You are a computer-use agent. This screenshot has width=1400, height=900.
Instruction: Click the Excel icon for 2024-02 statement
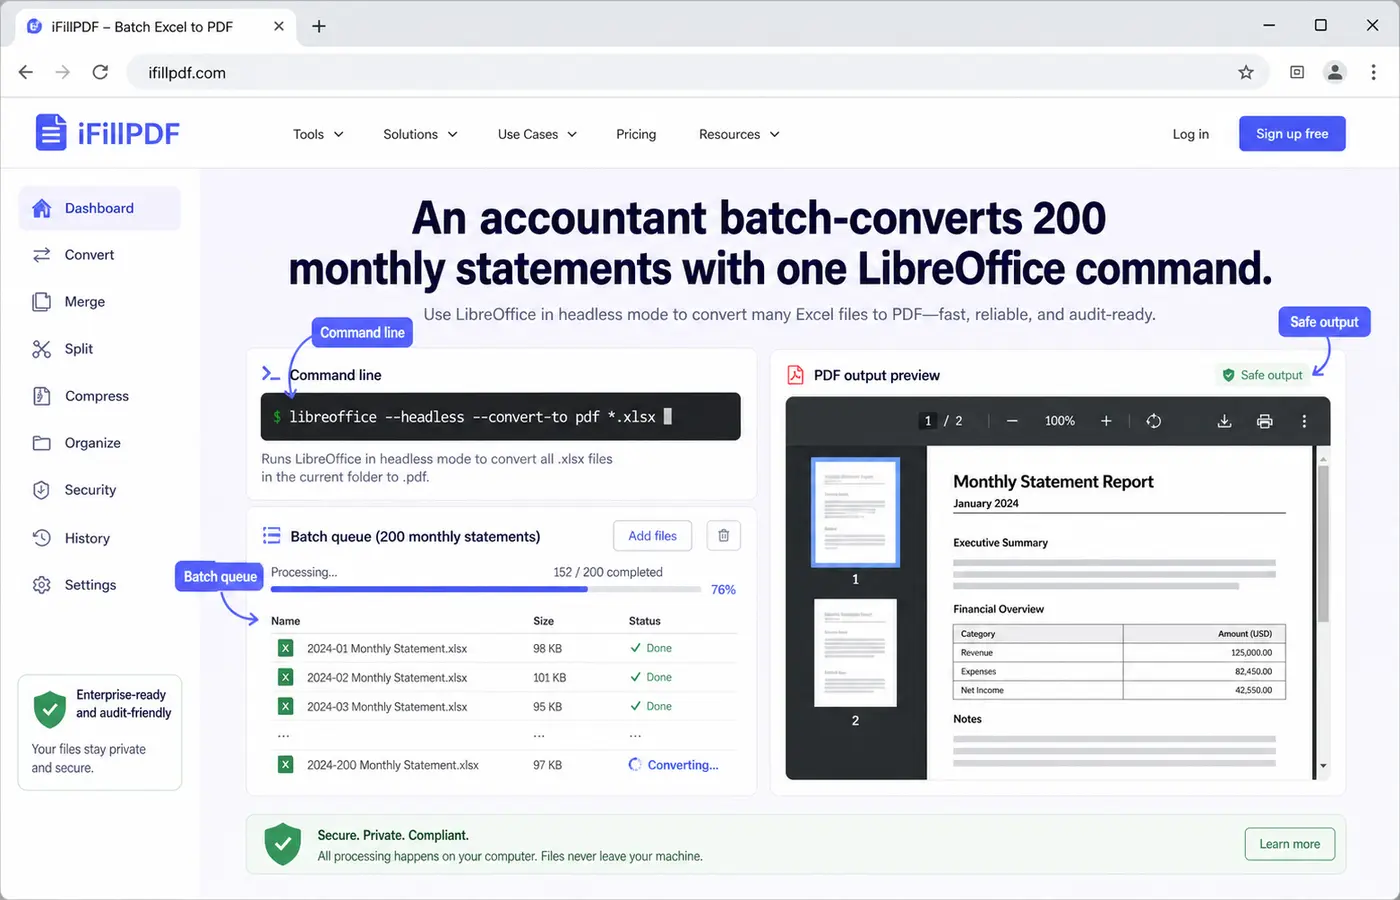click(285, 677)
